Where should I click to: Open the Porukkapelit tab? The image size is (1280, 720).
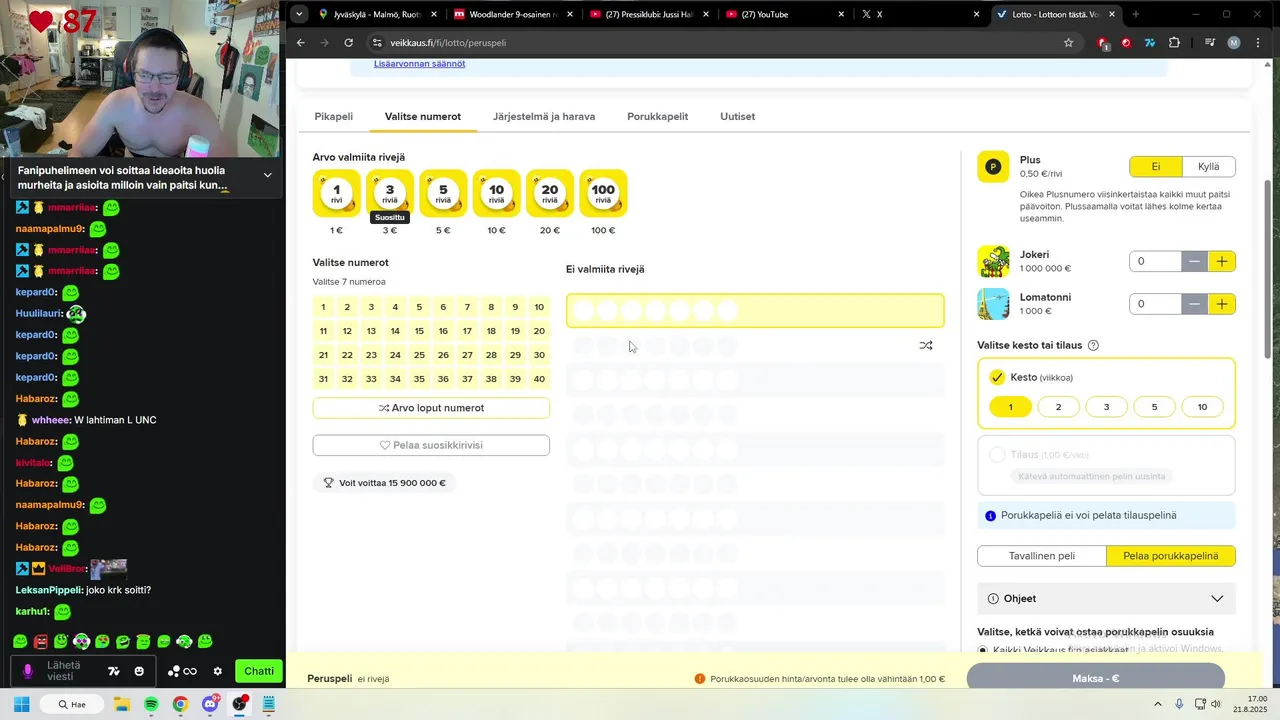coord(657,116)
